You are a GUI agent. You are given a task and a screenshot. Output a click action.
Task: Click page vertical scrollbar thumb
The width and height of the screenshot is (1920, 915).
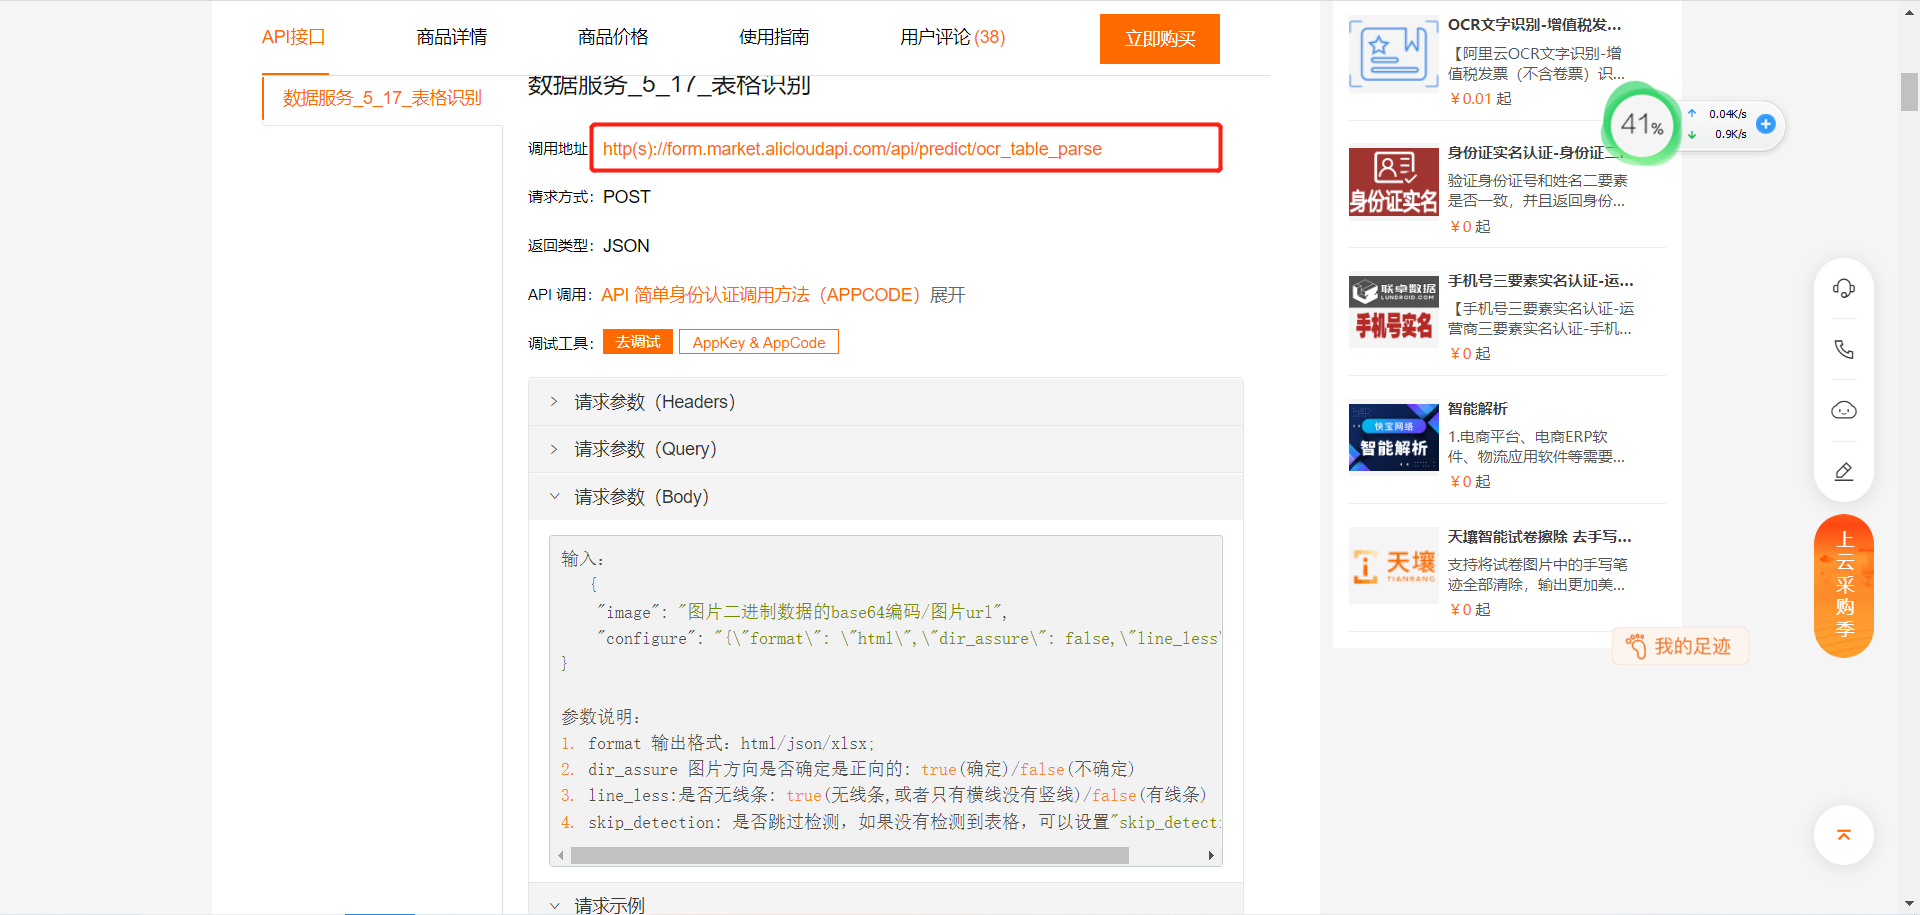pyautogui.click(x=1909, y=92)
